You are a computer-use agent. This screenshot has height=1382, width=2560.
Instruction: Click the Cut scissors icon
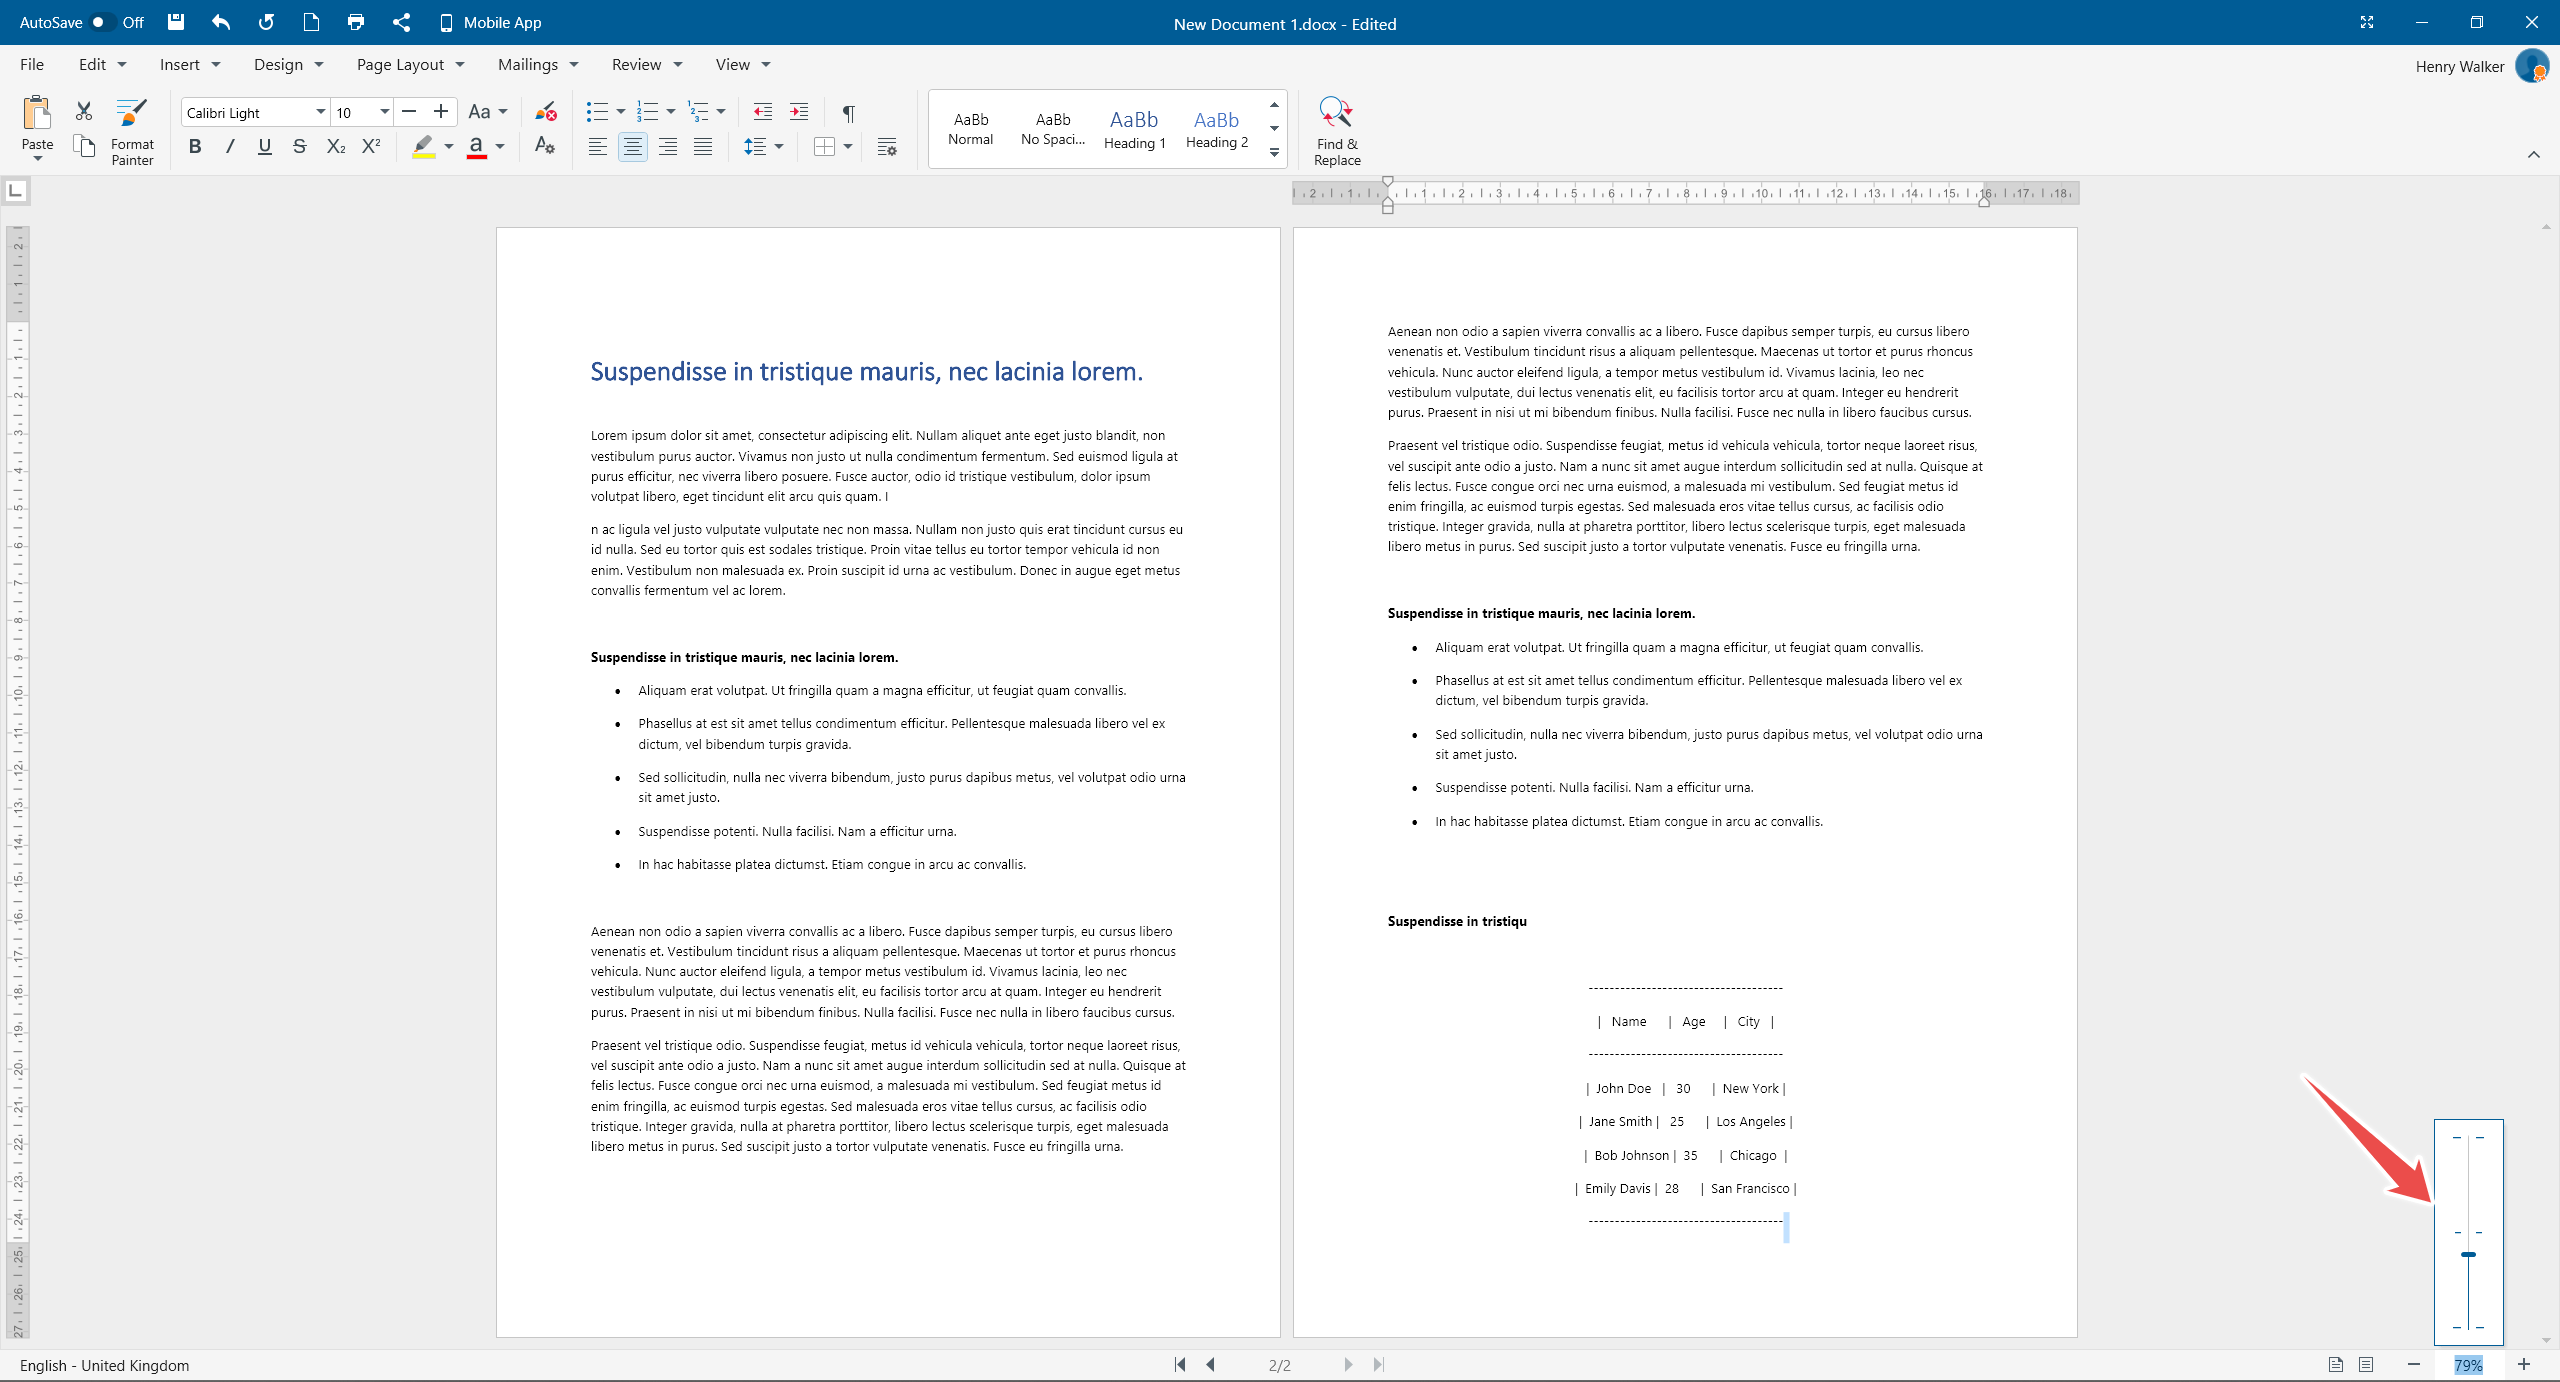[84, 111]
